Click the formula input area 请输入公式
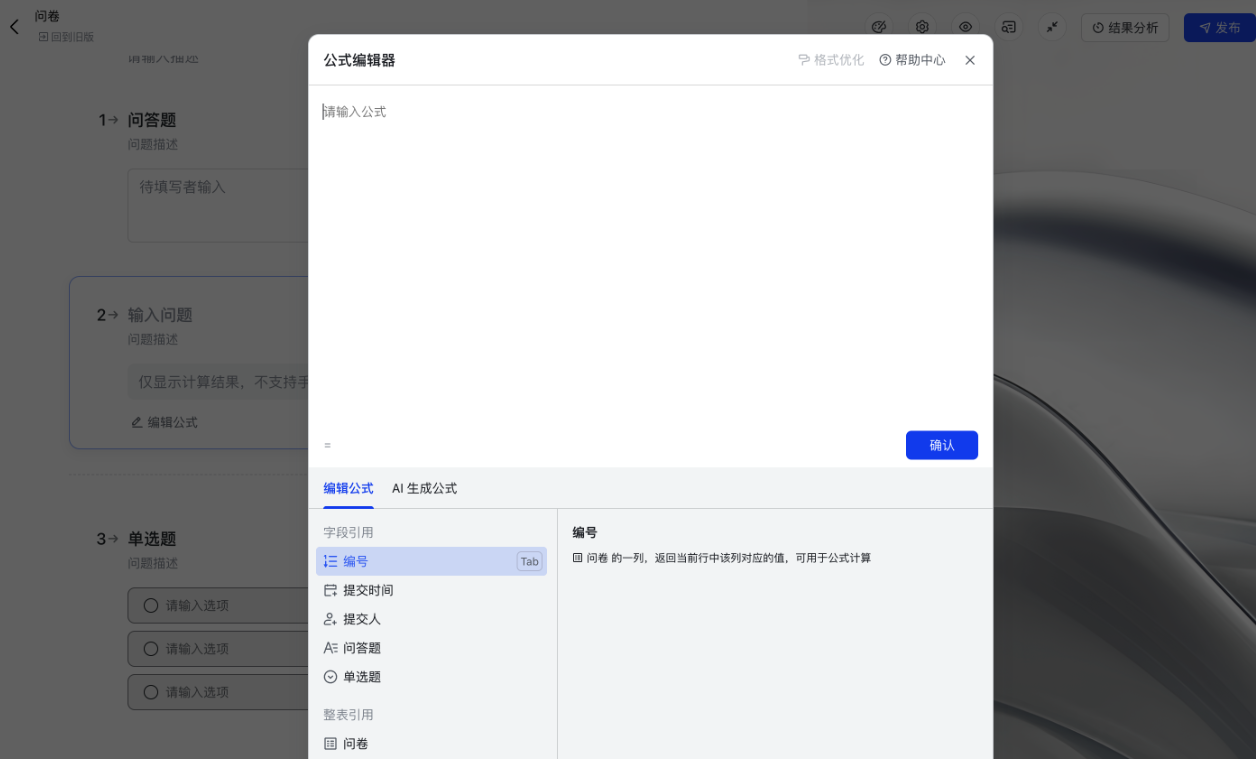This screenshot has height=759, width=1256. click(x=650, y=255)
